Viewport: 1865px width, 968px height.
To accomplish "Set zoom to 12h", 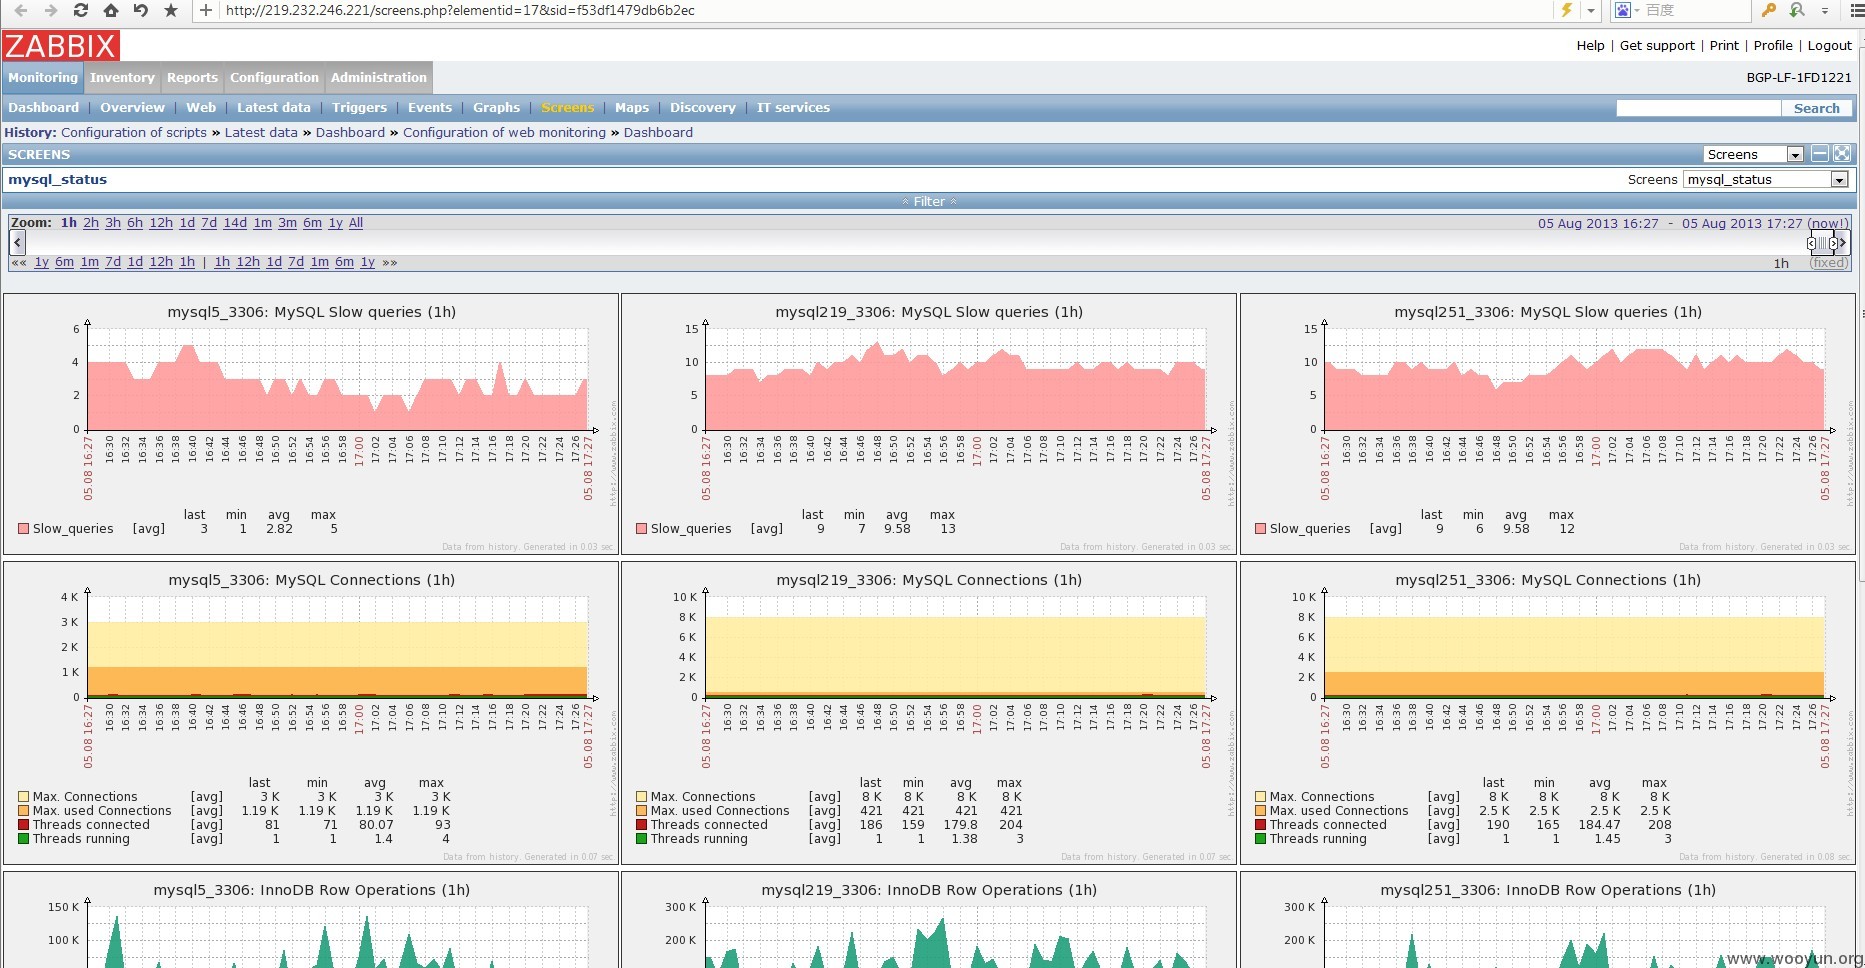I will point(161,223).
